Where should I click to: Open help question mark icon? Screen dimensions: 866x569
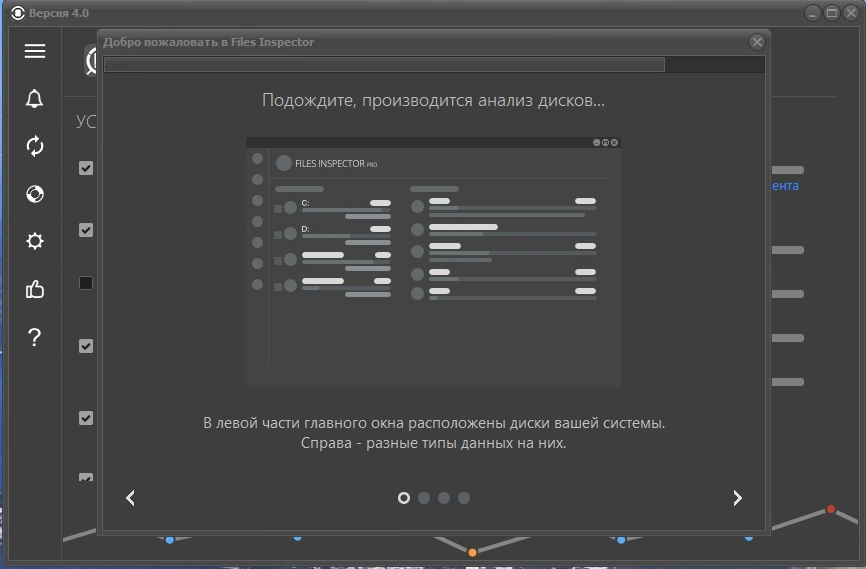coord(34,336)
